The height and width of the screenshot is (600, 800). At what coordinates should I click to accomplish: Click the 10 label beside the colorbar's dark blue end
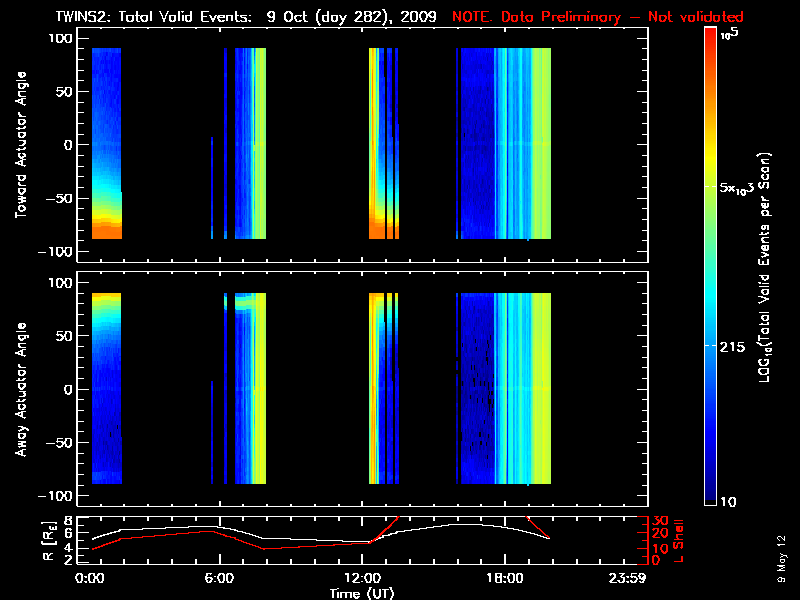(x=728, y=502)
